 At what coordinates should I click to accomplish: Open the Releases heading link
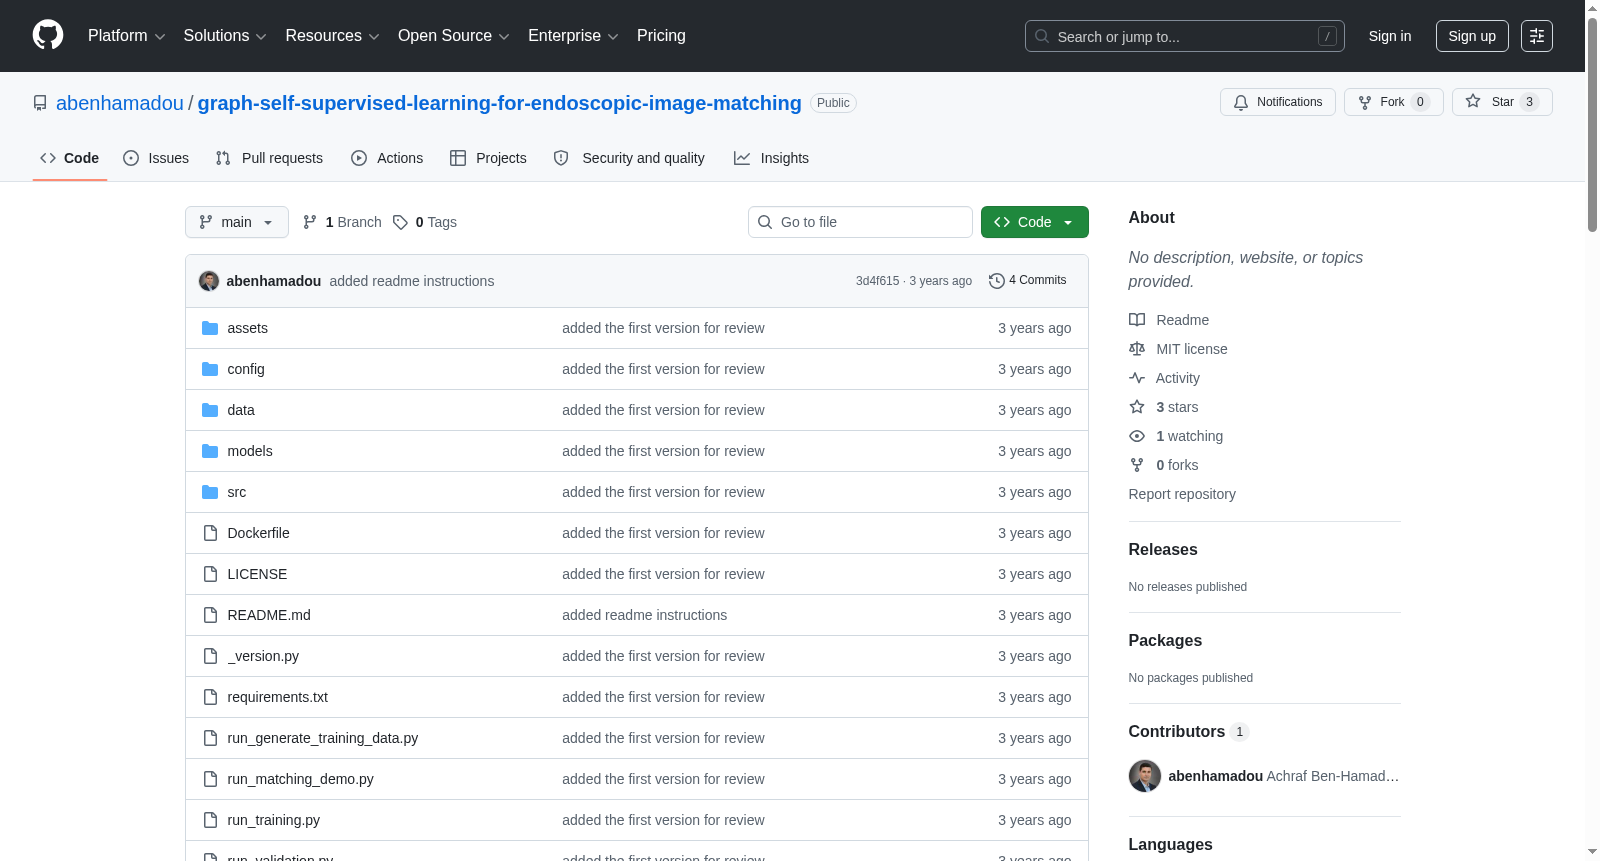(1163, 550)
